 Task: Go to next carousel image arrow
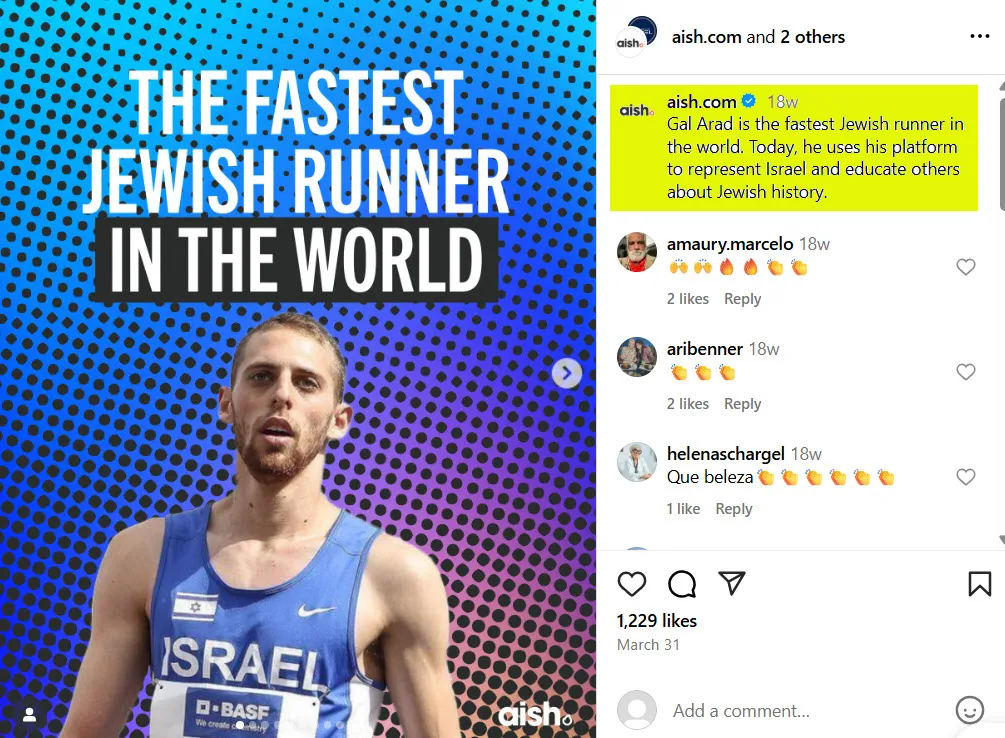567,373
